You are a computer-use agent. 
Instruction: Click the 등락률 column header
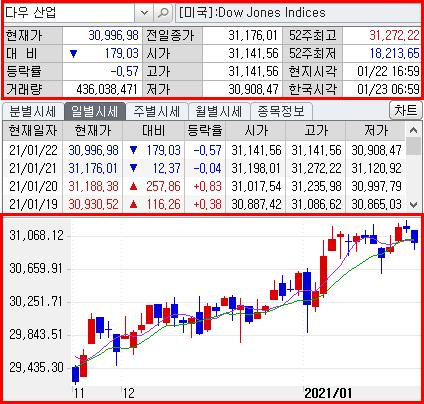tap(205, 131)
